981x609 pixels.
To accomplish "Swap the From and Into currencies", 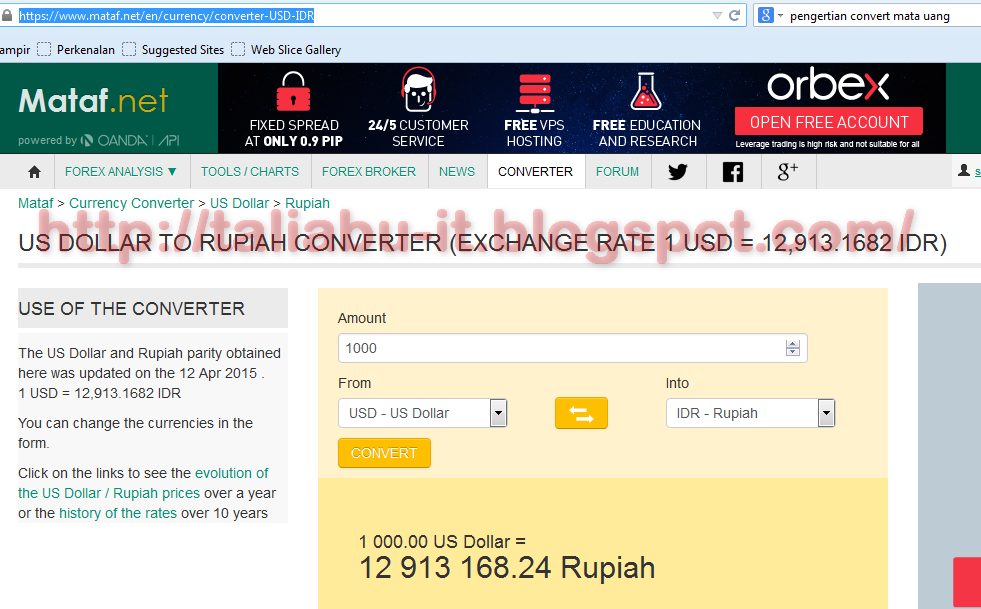I will click(x=581, y=413).
